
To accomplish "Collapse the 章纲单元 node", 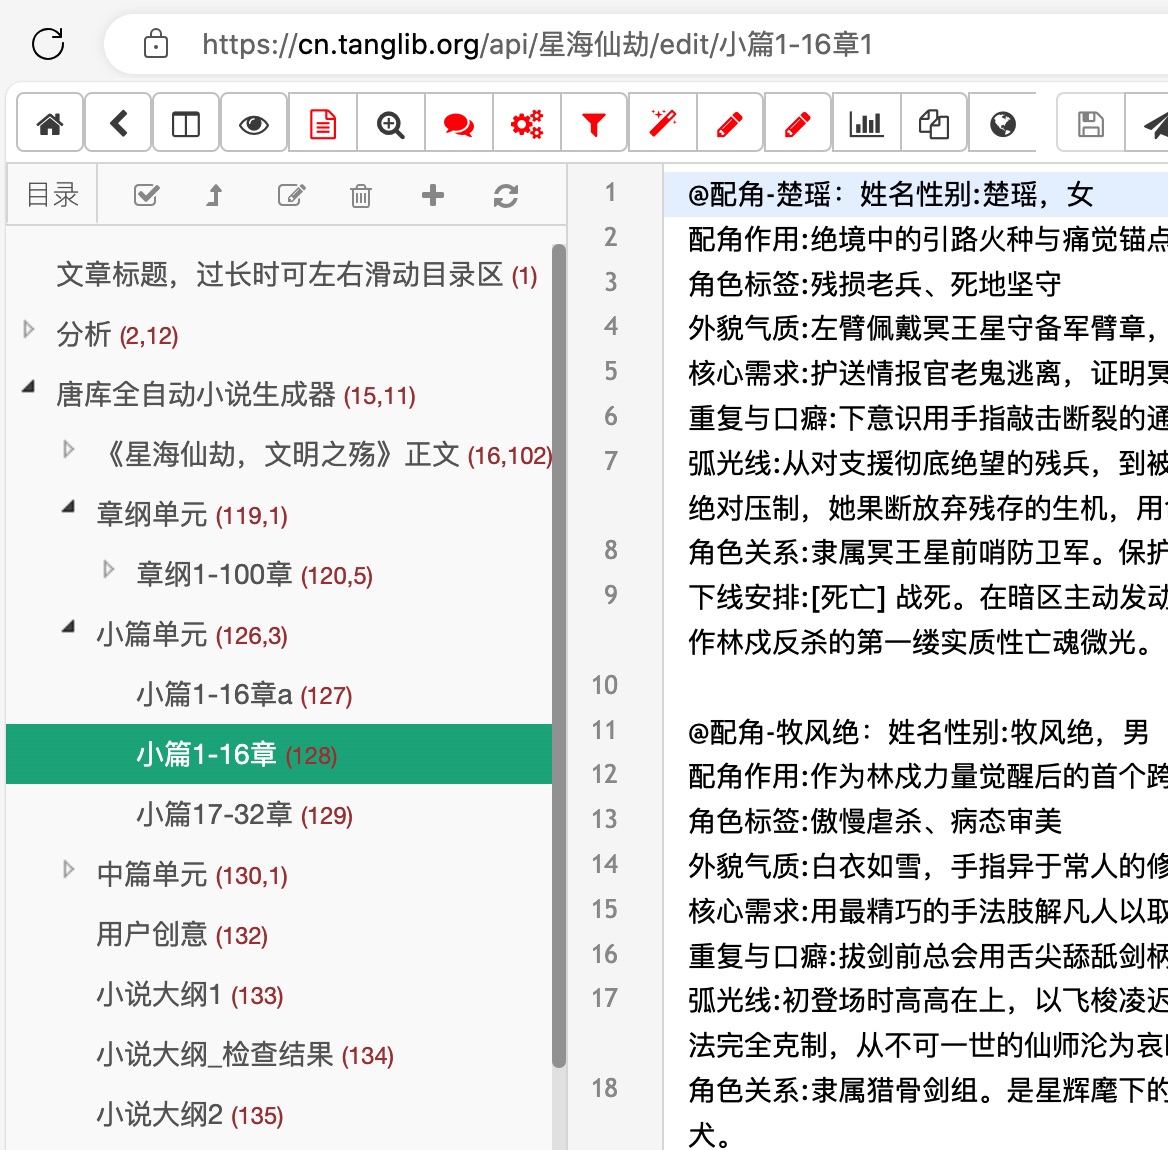I will [69, 507].
